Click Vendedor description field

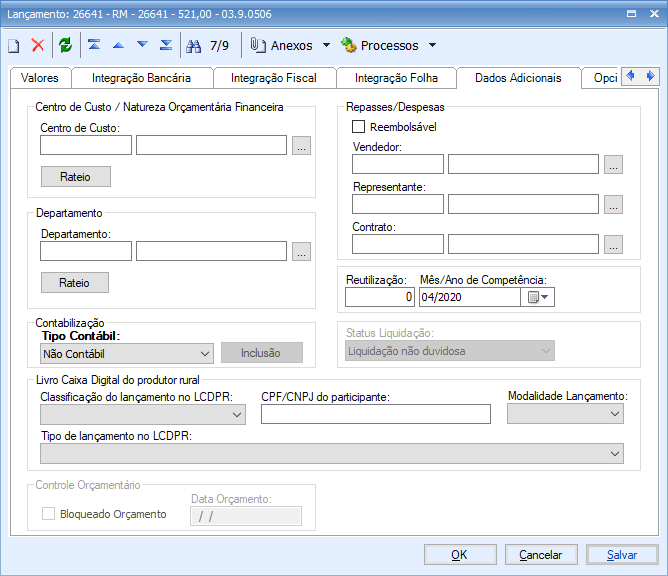click(x=523, y=164)
